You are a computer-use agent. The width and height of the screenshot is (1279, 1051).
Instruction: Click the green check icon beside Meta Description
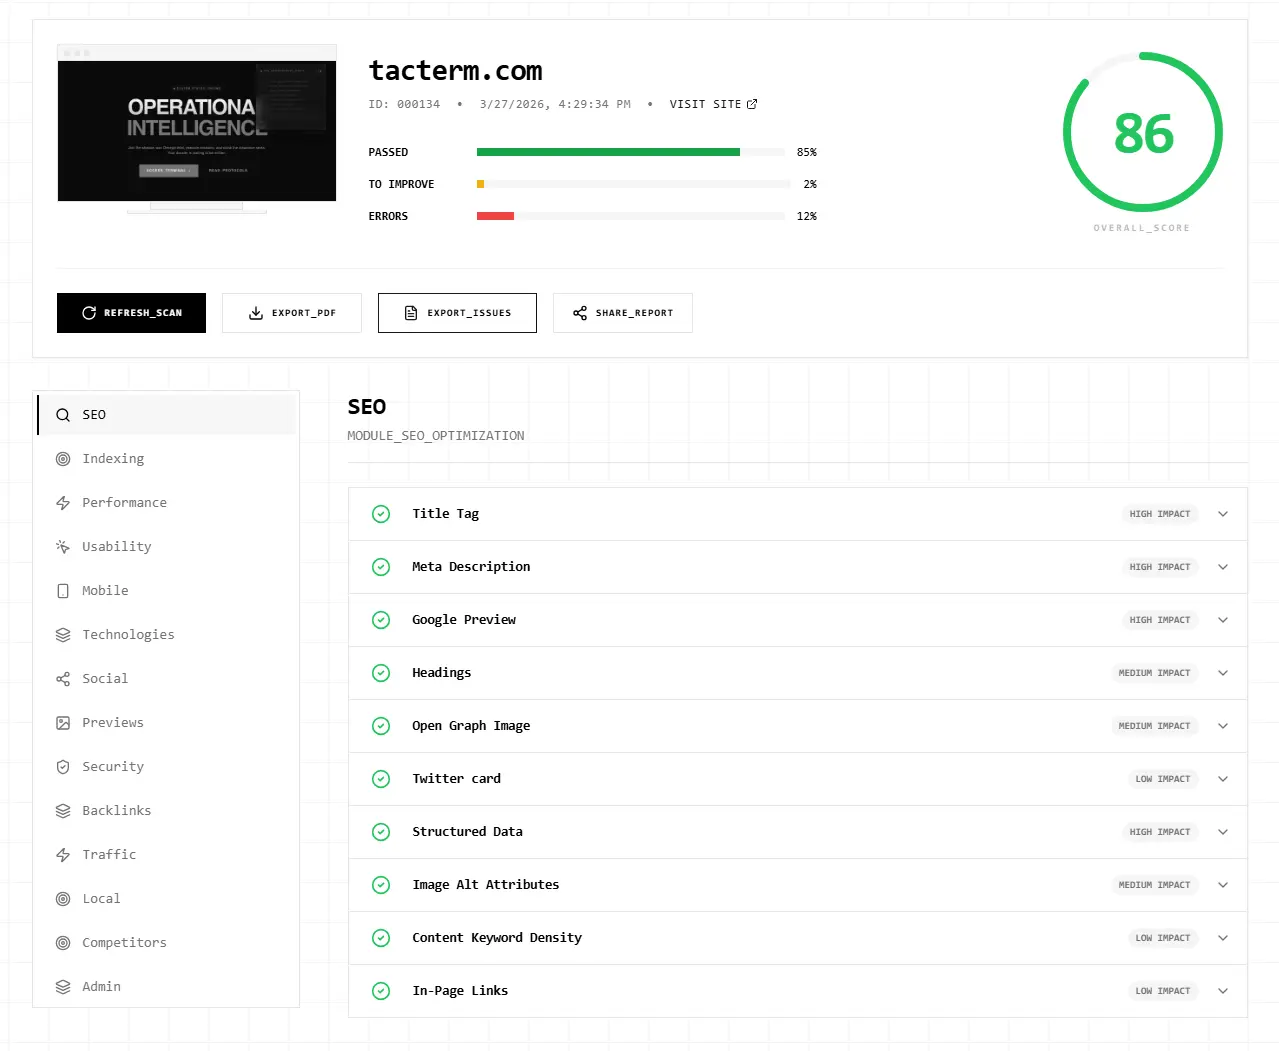tap(381, 567)
